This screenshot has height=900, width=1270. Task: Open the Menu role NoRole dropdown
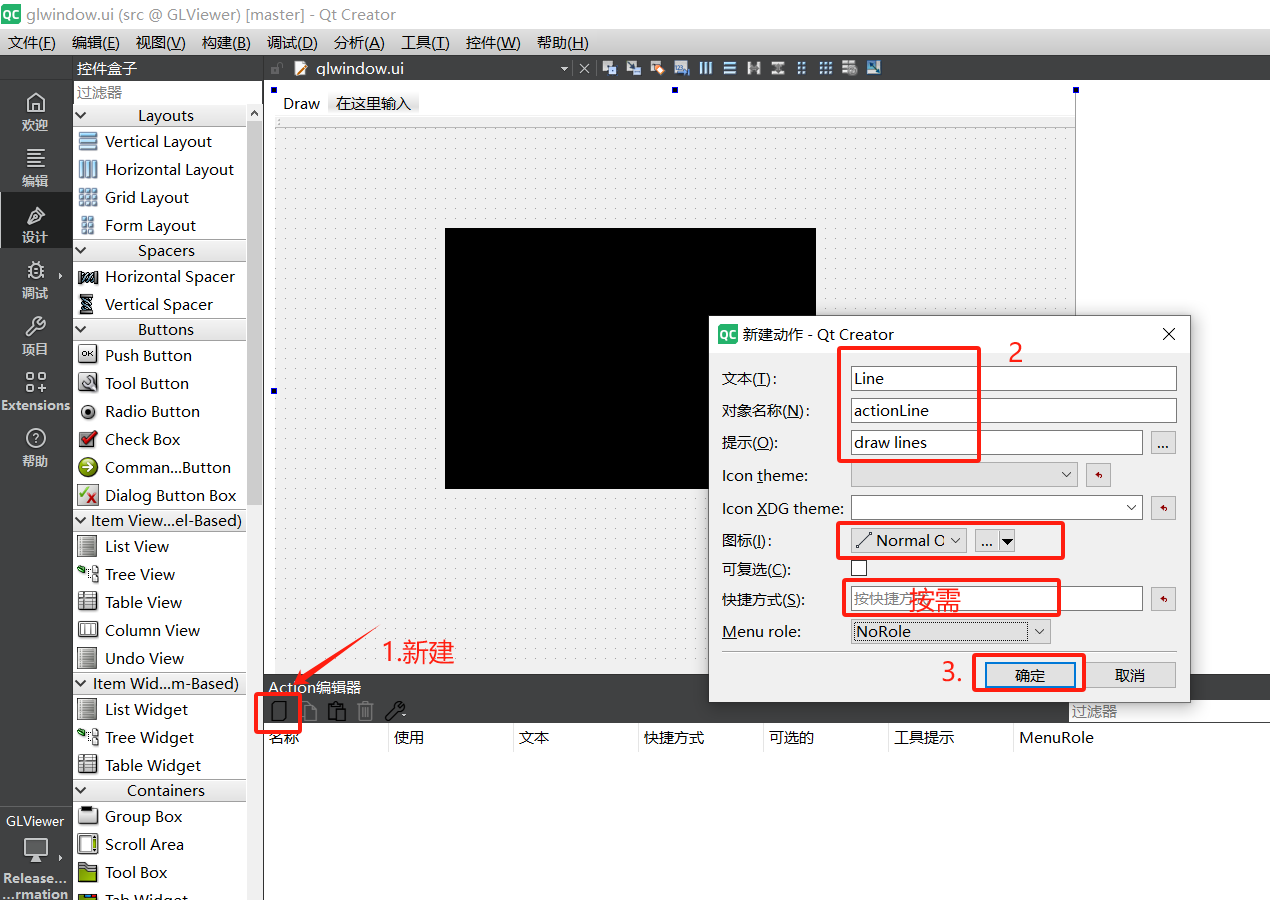(951, 631)
